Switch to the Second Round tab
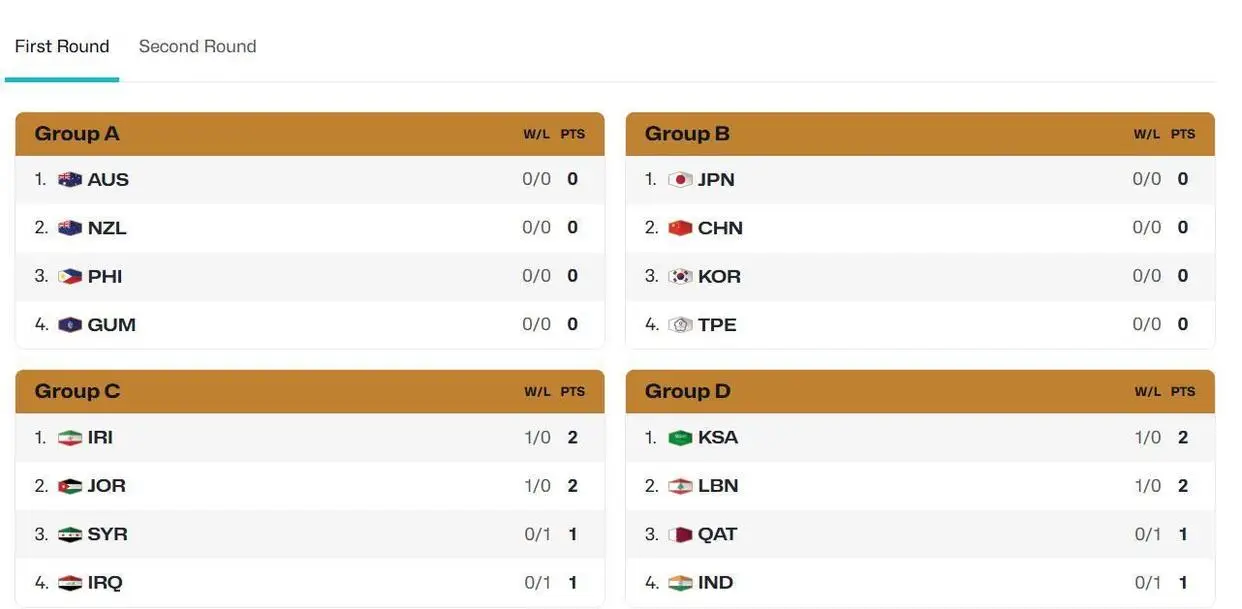Viewport: 1242px width, 609px height. pos(197,46)
